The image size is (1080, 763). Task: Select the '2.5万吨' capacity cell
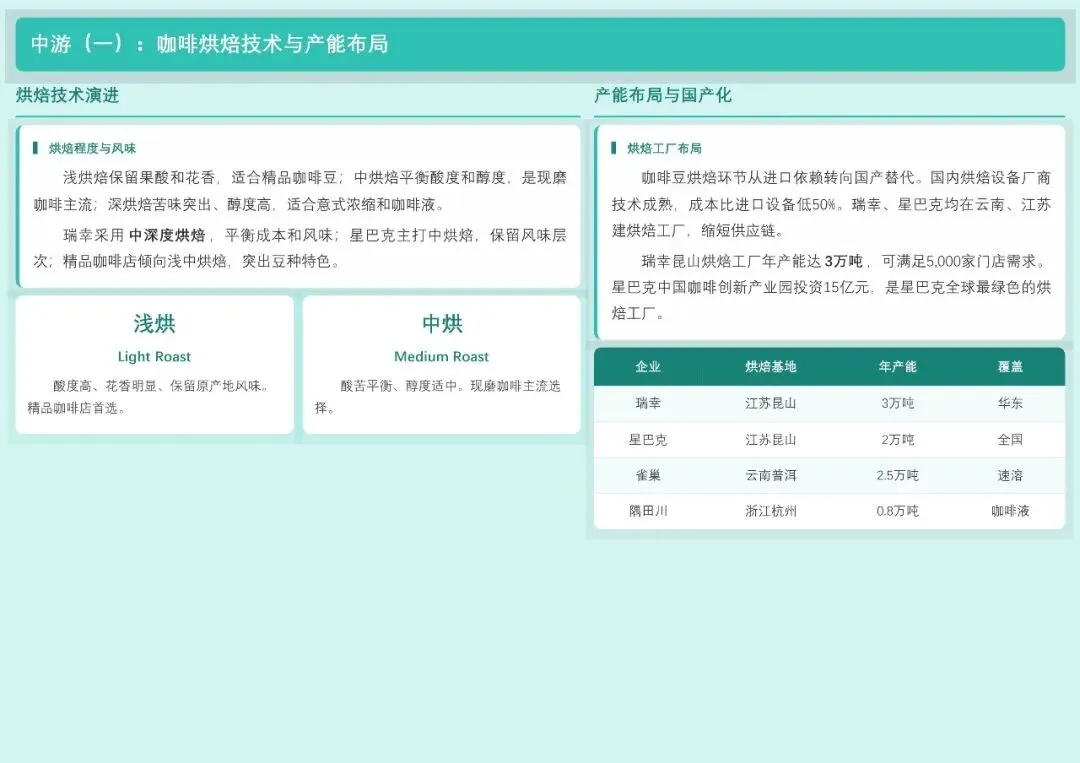point(897,475)
